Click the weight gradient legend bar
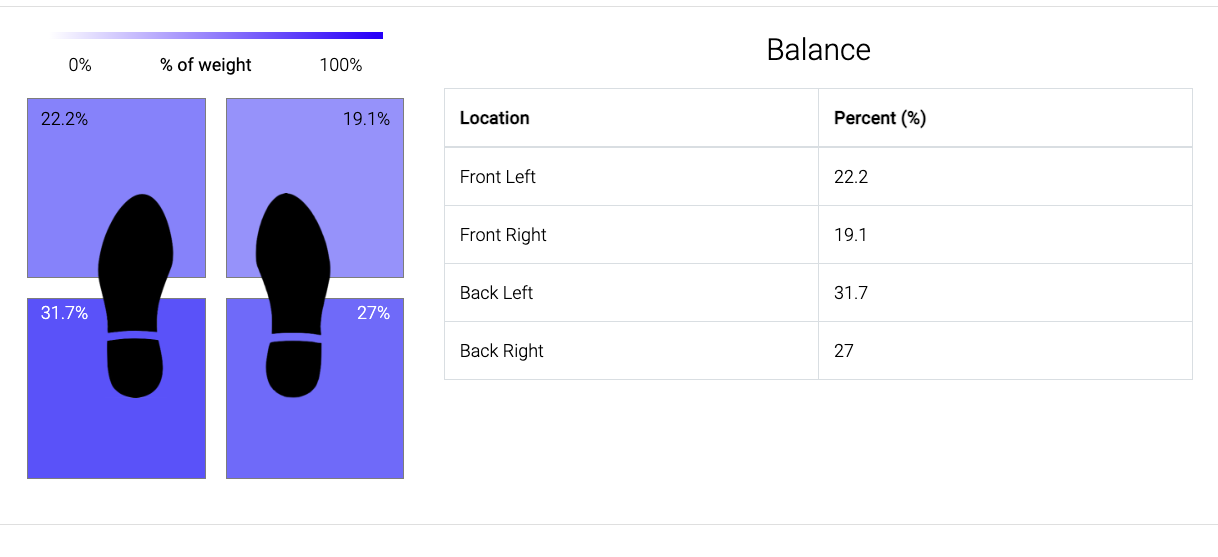Image resolution: width=1218 pixels, height=557 pixels. click(x=216, y=36)
